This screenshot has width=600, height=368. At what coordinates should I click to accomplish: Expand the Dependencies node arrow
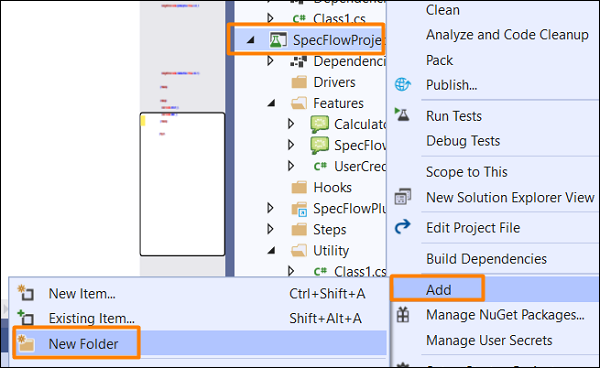pyautogui.click(x=271, y=61)
